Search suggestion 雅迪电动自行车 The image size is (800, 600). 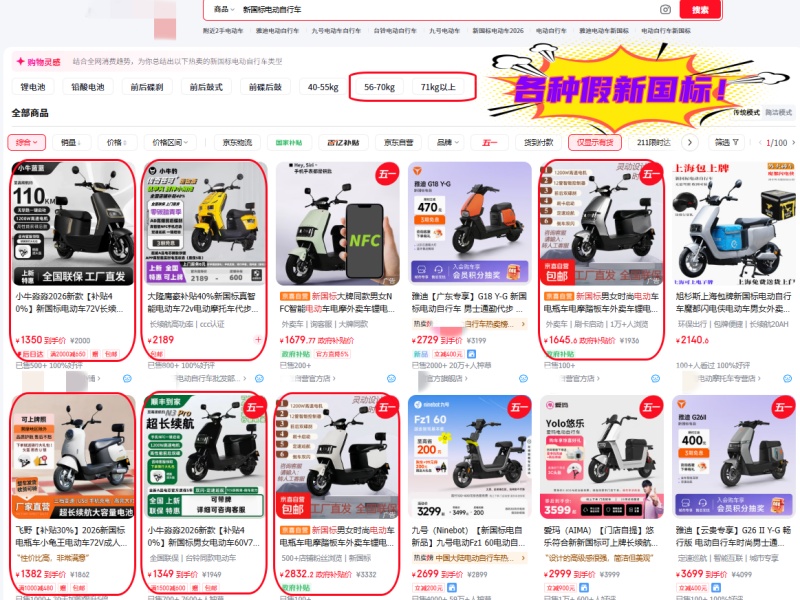pos(278,31)
